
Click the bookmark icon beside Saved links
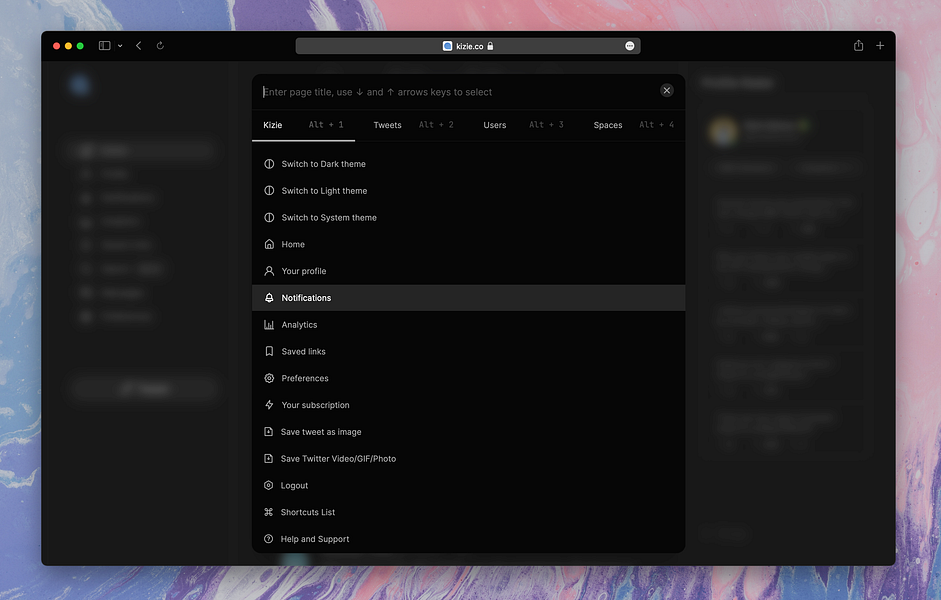pyautogui.click(x=269, y=351)
